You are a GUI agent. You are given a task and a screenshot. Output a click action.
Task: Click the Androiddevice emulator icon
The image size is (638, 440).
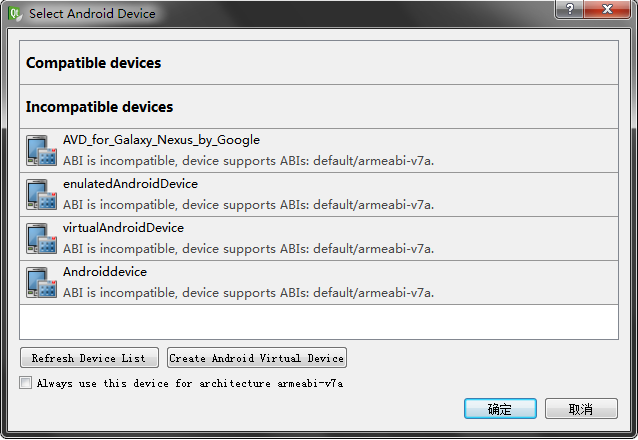pyautogui.click(x=42, y=282)
